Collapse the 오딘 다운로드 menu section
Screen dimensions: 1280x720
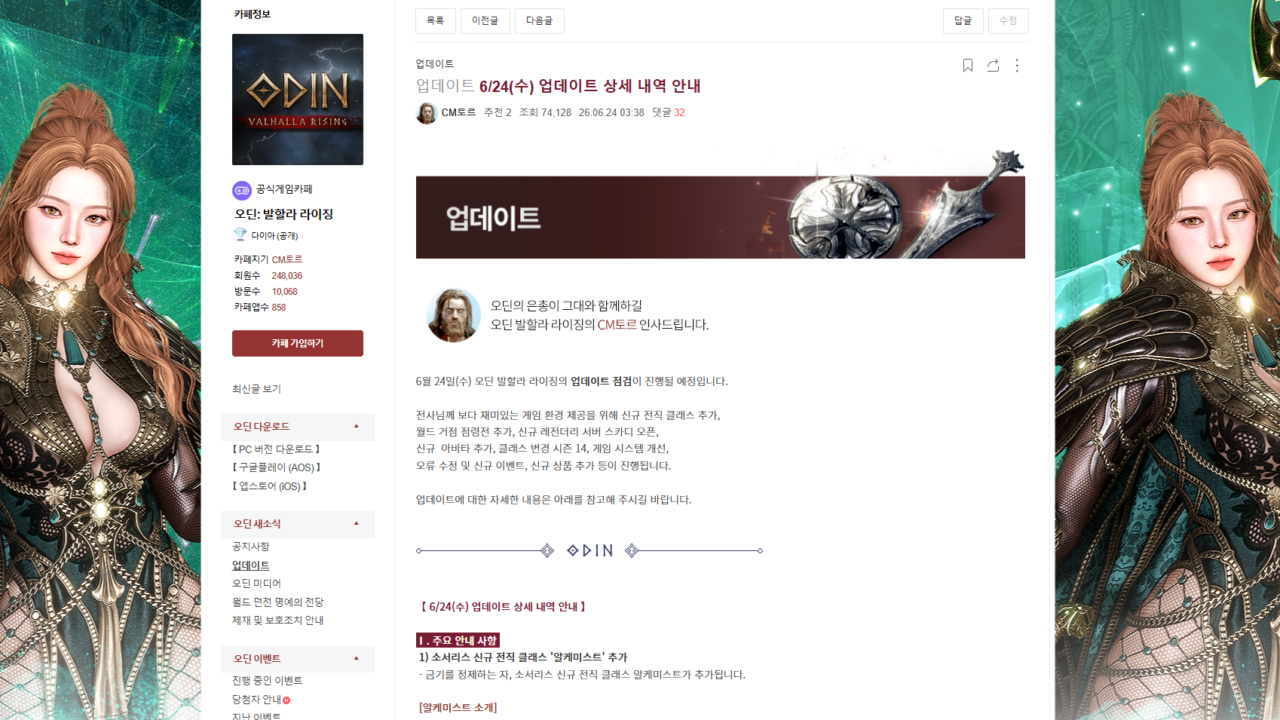coord(356,427)
